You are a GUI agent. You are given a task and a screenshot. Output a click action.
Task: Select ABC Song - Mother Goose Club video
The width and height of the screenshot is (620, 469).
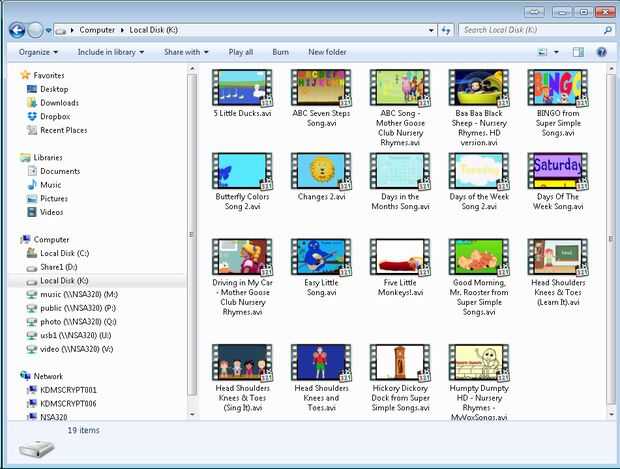click(x=400, y=108)
